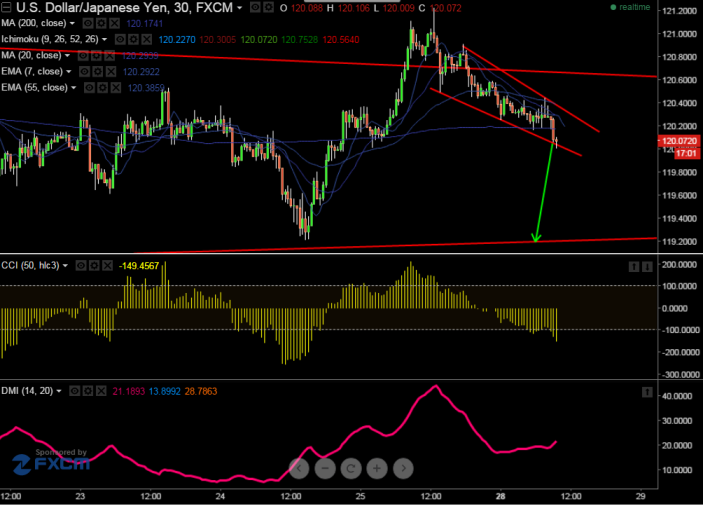The height and width of the screenshot is (505, 703).
Task: Open settings for EMA (7, close) indicator
Action: (x=98, y=72)
